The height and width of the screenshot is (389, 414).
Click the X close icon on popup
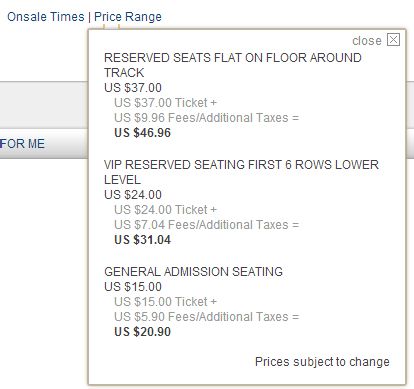393,40
